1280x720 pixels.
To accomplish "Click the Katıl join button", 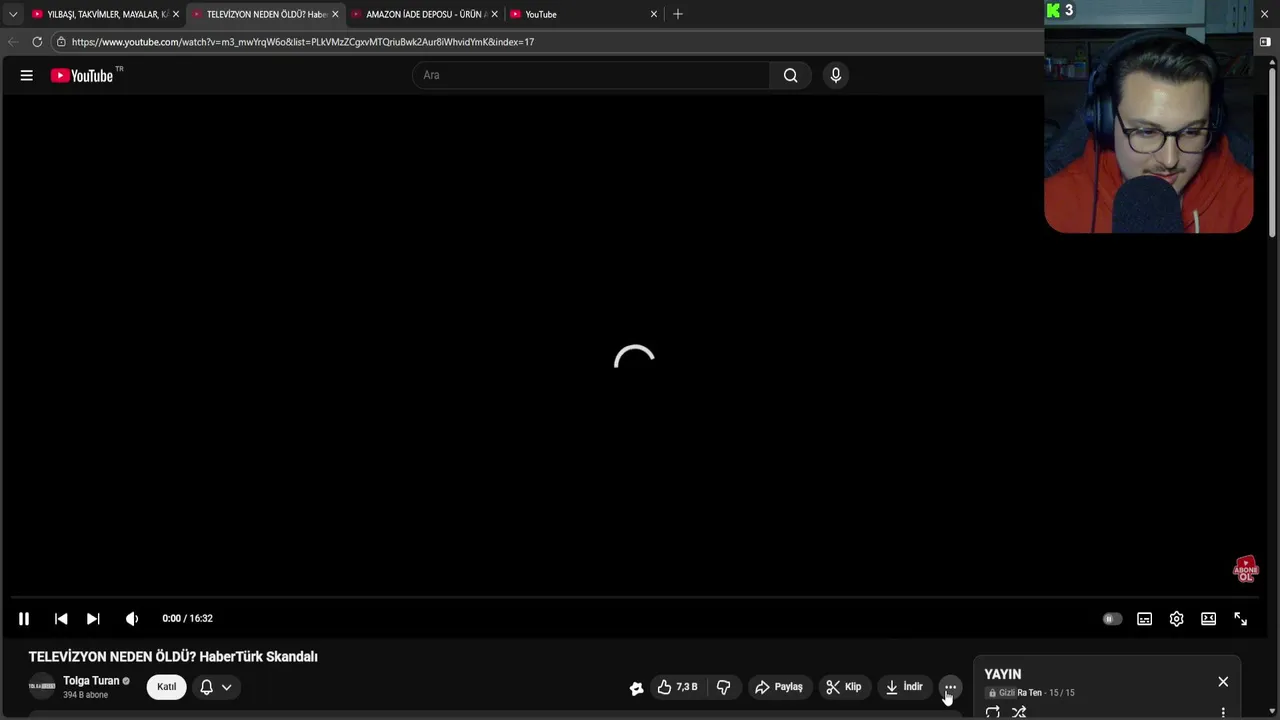I will (x=167, y=687).
